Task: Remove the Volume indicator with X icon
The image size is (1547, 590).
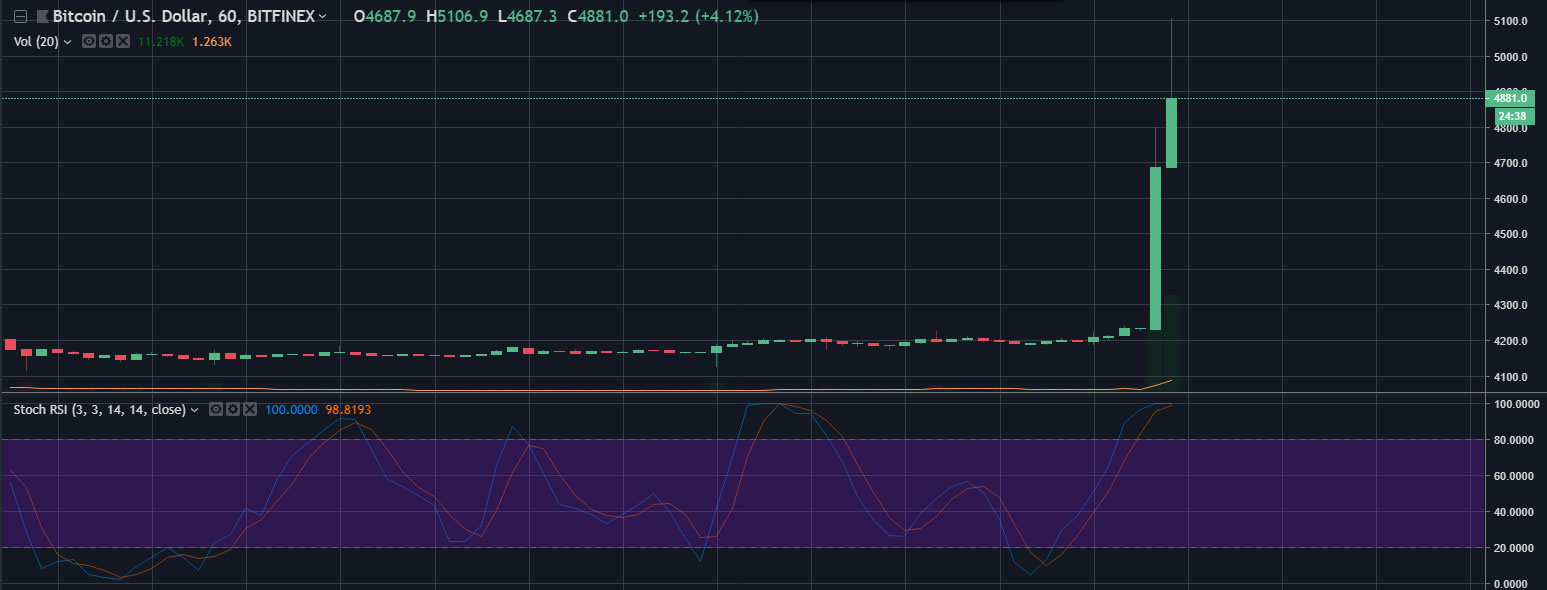Action: (122, 42)
